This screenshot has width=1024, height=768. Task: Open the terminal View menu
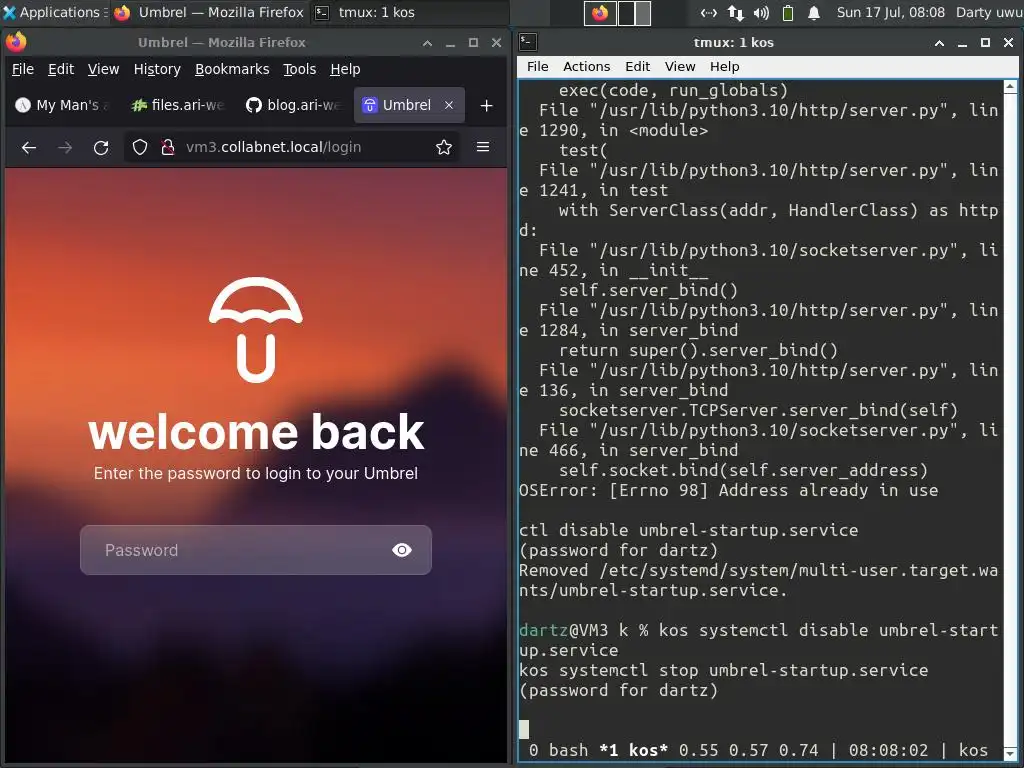coord(680,67)
